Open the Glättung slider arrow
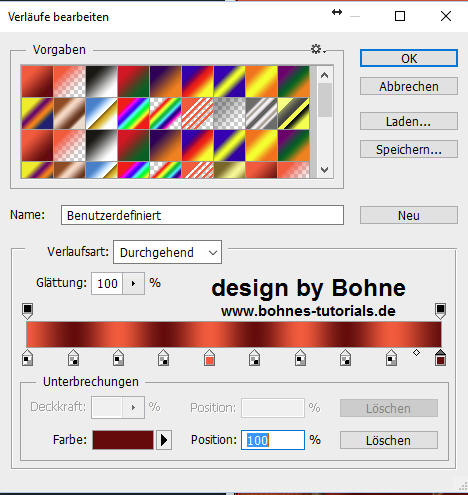This screenshot has height=495, width=468. click(x=133, y=283)
